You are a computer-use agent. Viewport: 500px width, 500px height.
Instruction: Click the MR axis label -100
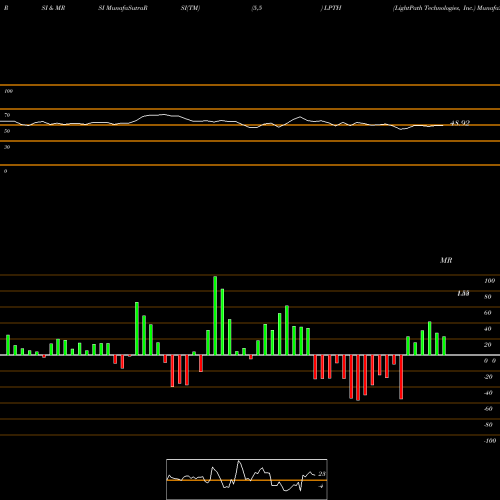pyautogui.click(x=490, y=441)
